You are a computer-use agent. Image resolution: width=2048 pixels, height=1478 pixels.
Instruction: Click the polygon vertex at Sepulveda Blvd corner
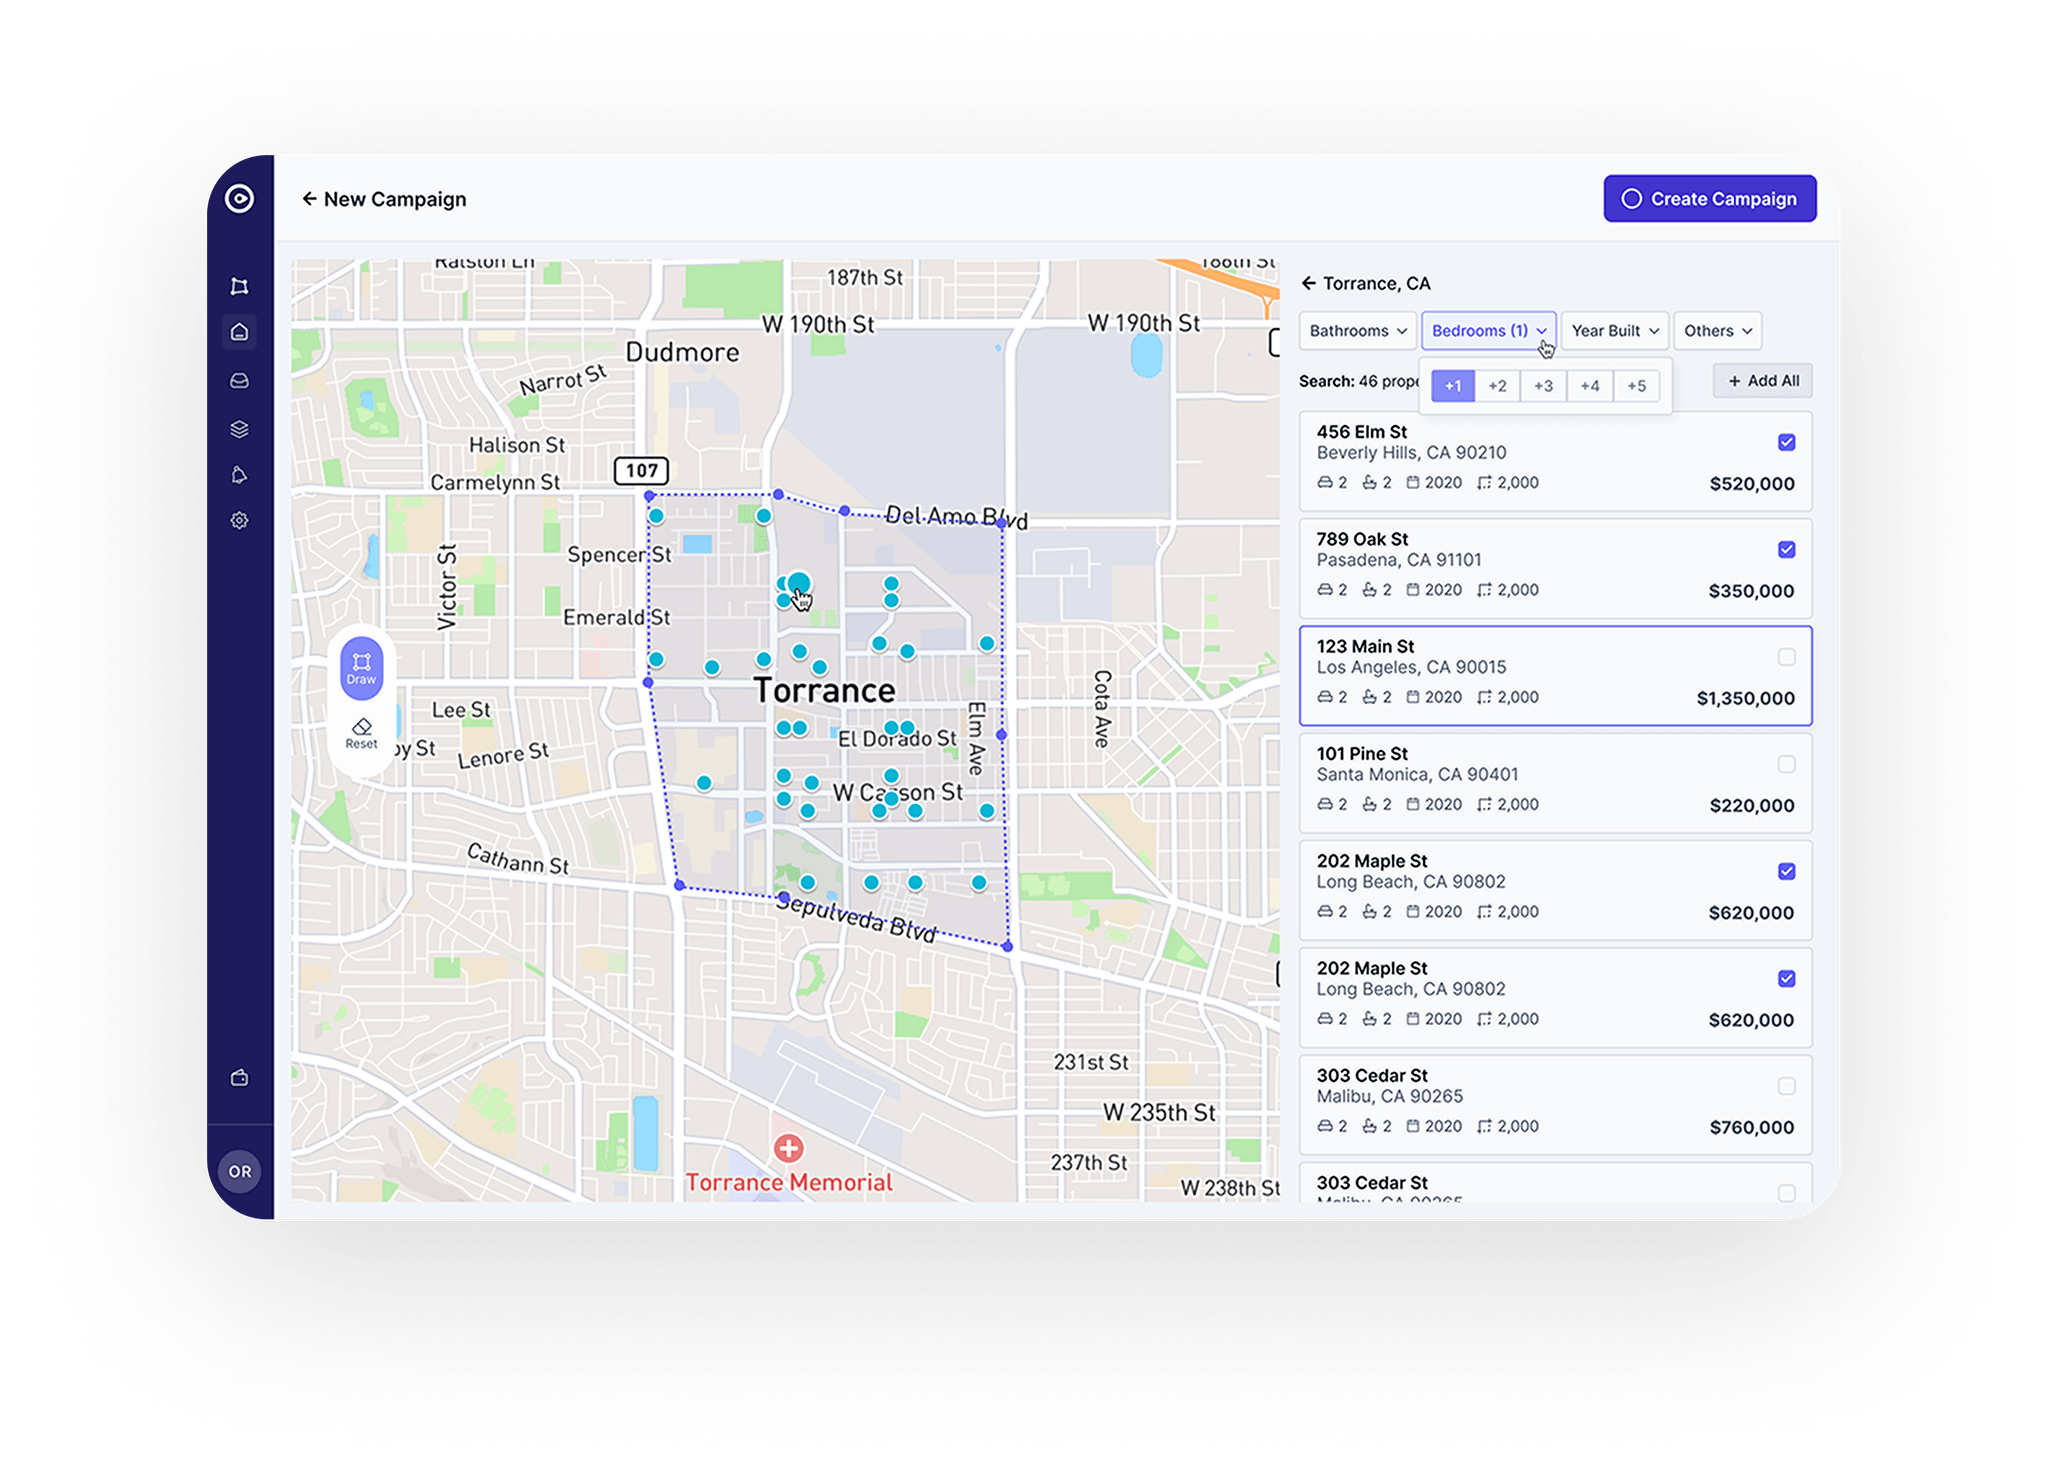coord(1007,946)
